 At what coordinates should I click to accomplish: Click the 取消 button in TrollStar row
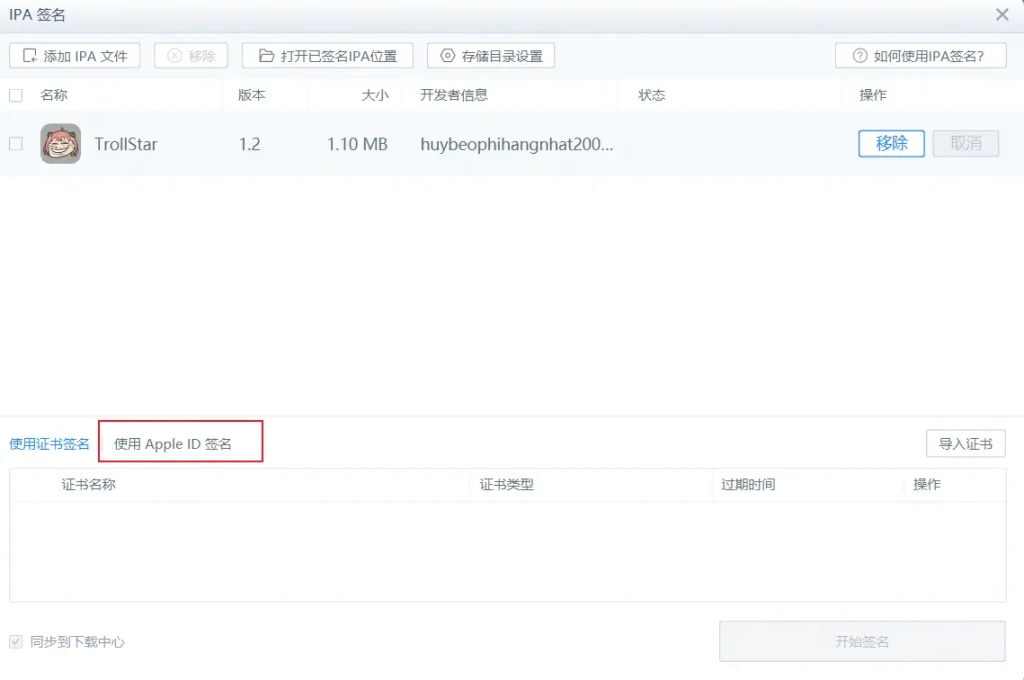965,143
